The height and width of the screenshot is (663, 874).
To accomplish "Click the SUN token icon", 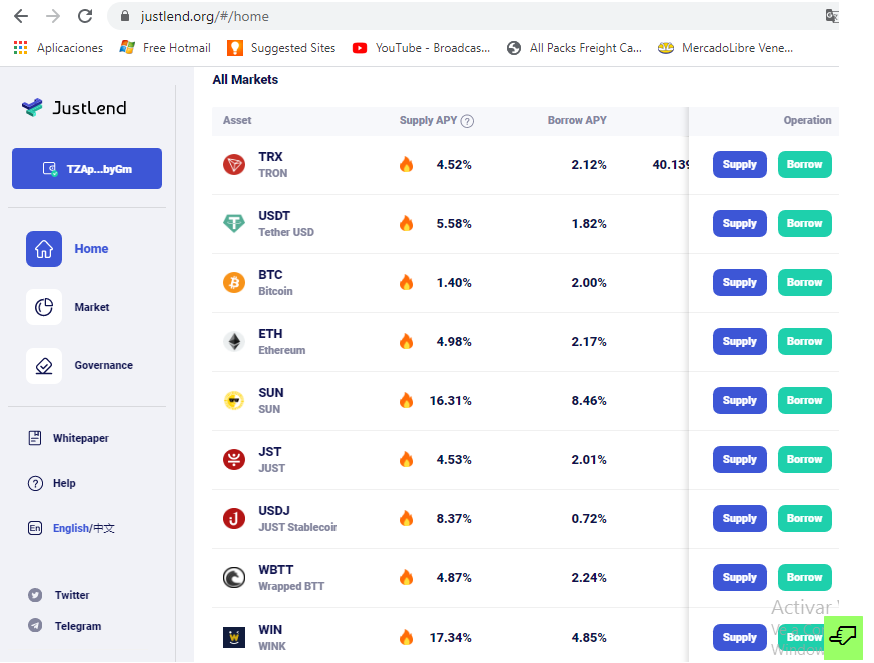I will pyautogui.click(x=234, y=400).
